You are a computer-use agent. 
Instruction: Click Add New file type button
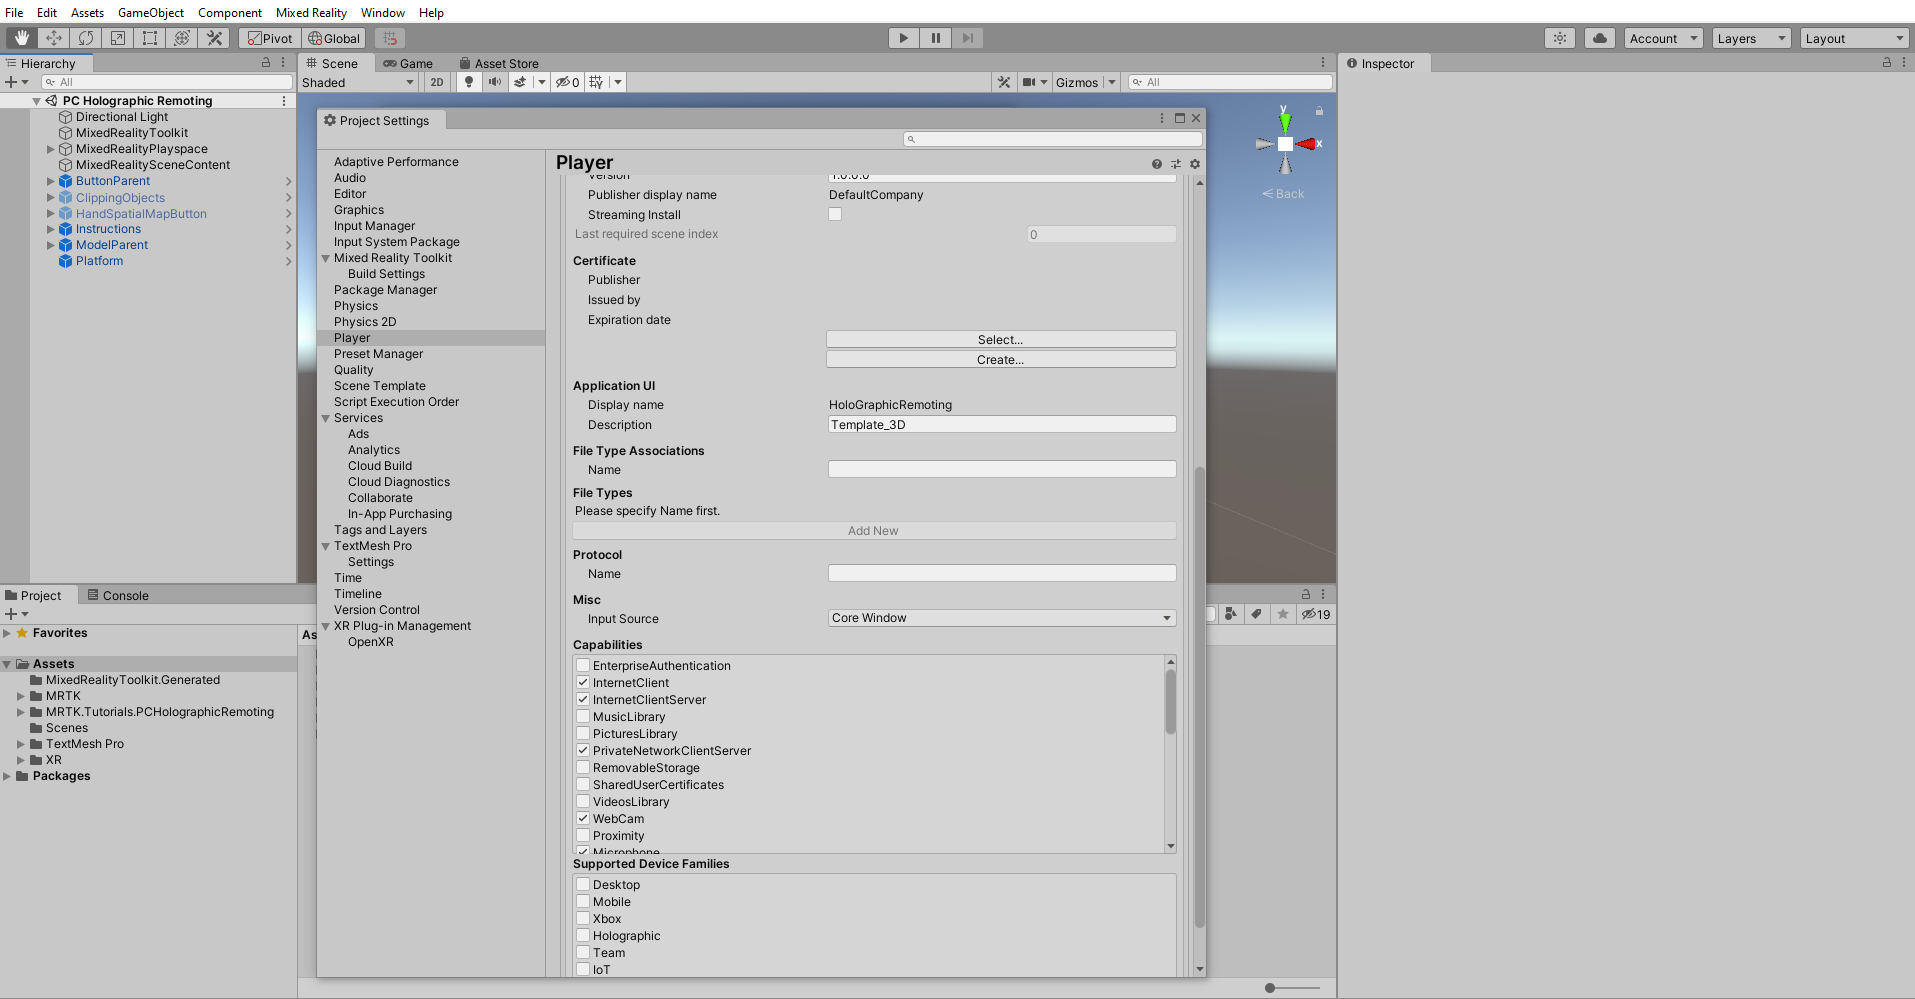(874, 531)
